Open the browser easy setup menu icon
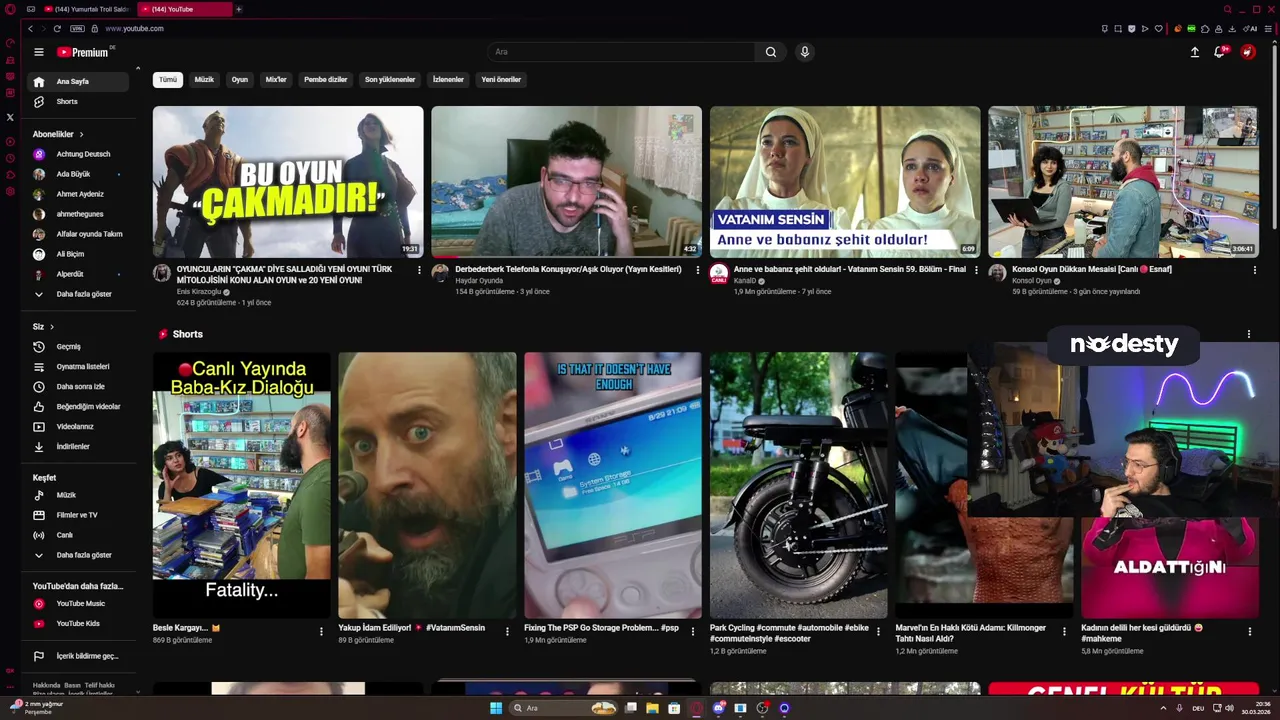 (x=1269, y=29)
